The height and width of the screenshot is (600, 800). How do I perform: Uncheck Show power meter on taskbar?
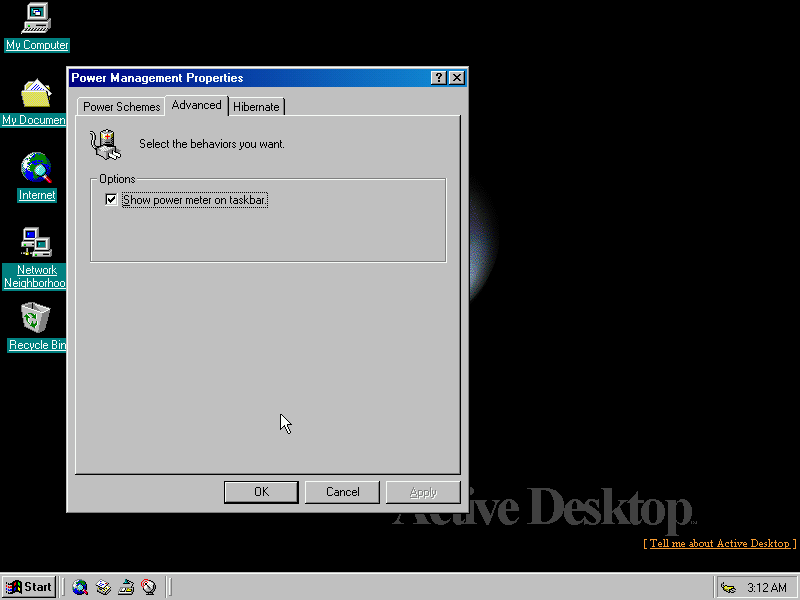[111, 200]
